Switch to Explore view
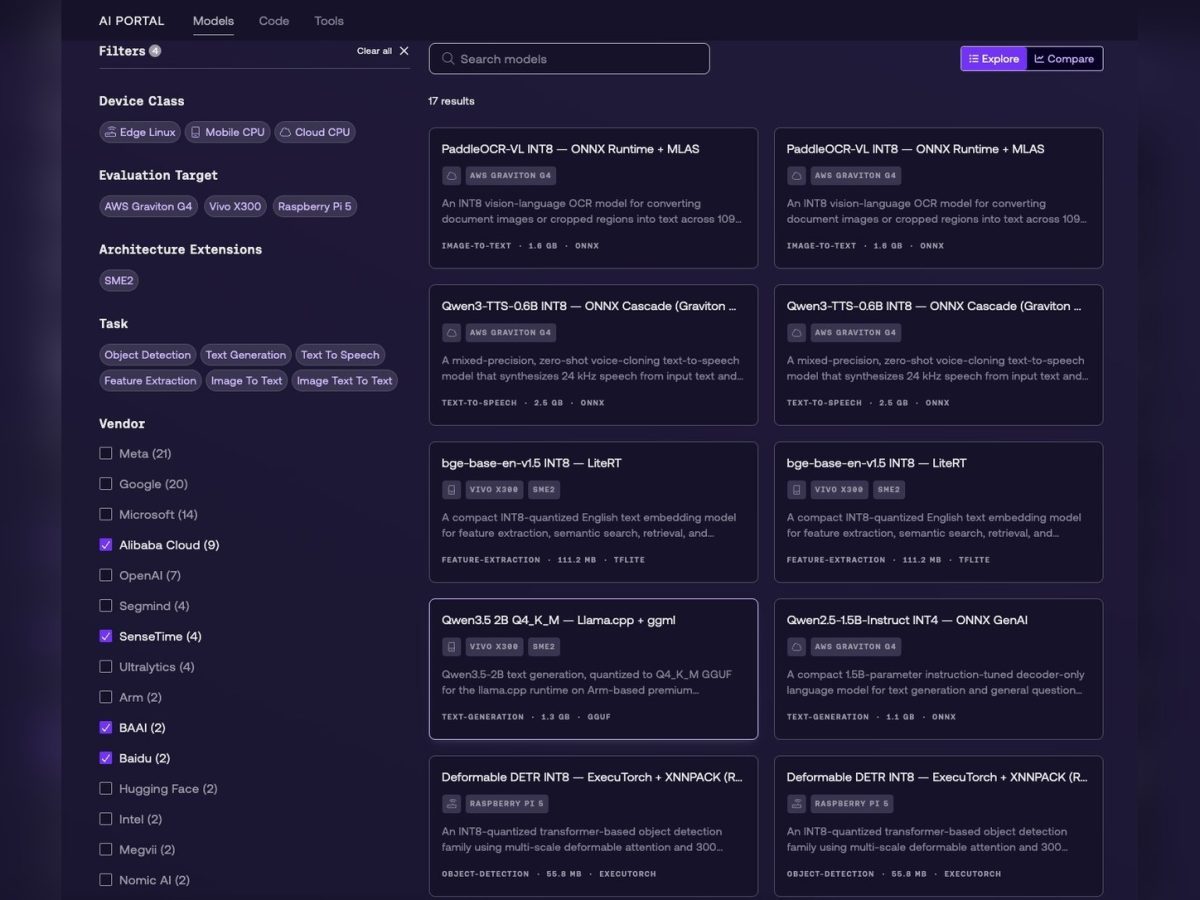The image size is (1200, 900). pos(994,59)
